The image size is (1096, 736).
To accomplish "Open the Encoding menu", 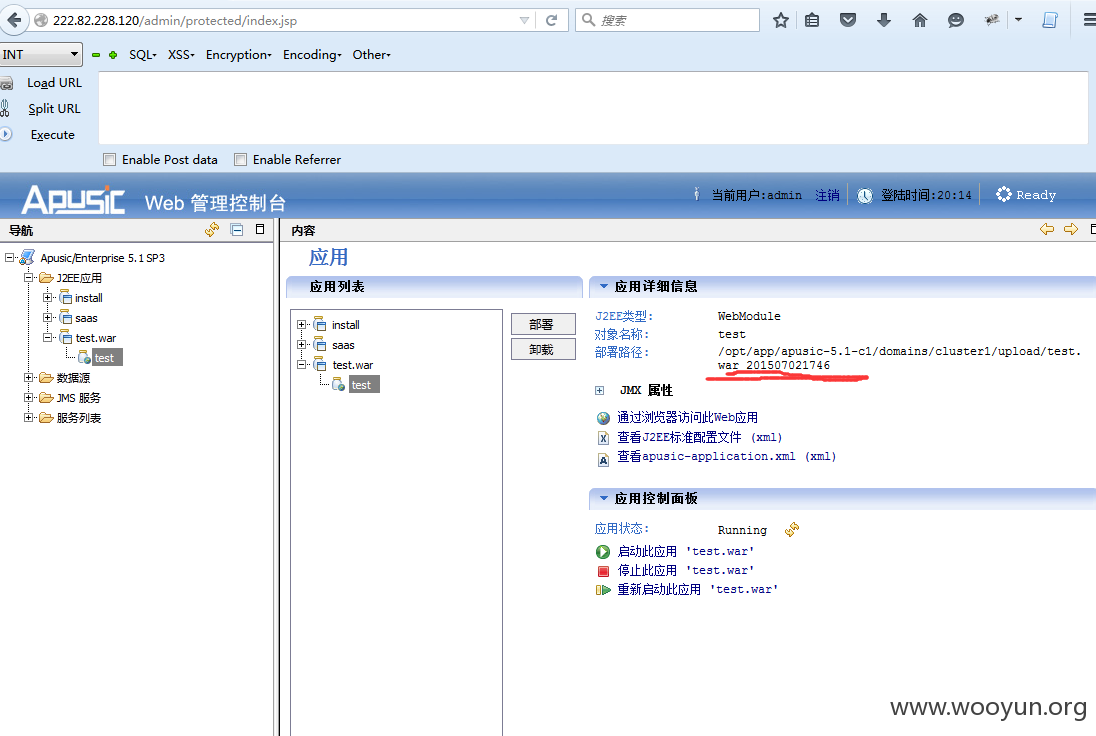I will 312,55.
